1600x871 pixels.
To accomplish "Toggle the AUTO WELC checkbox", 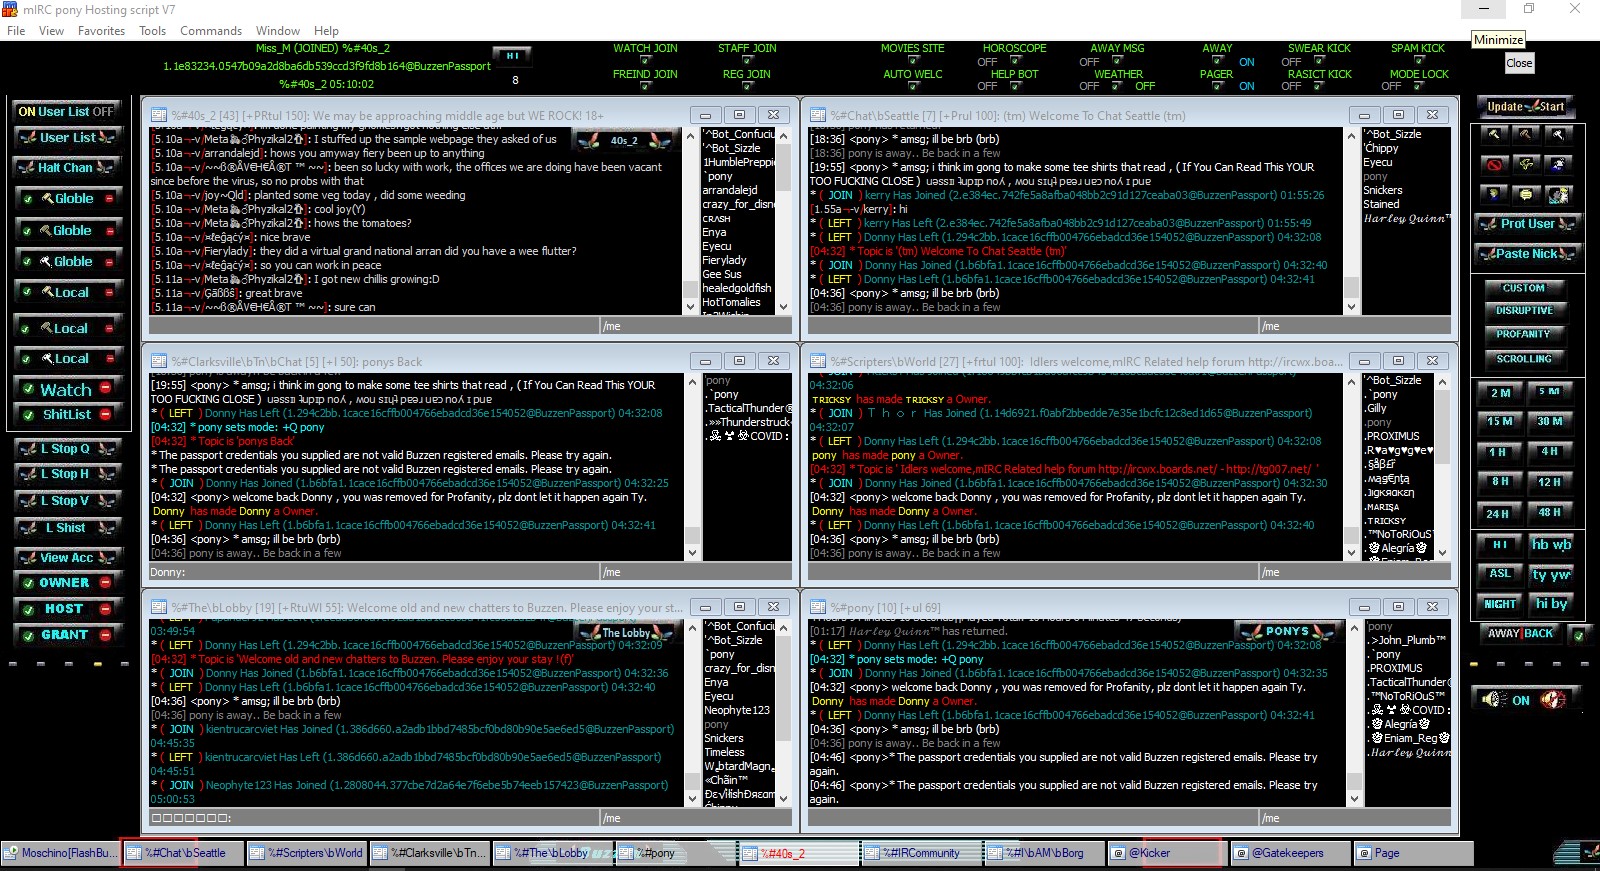I will [x=912, y=87].
